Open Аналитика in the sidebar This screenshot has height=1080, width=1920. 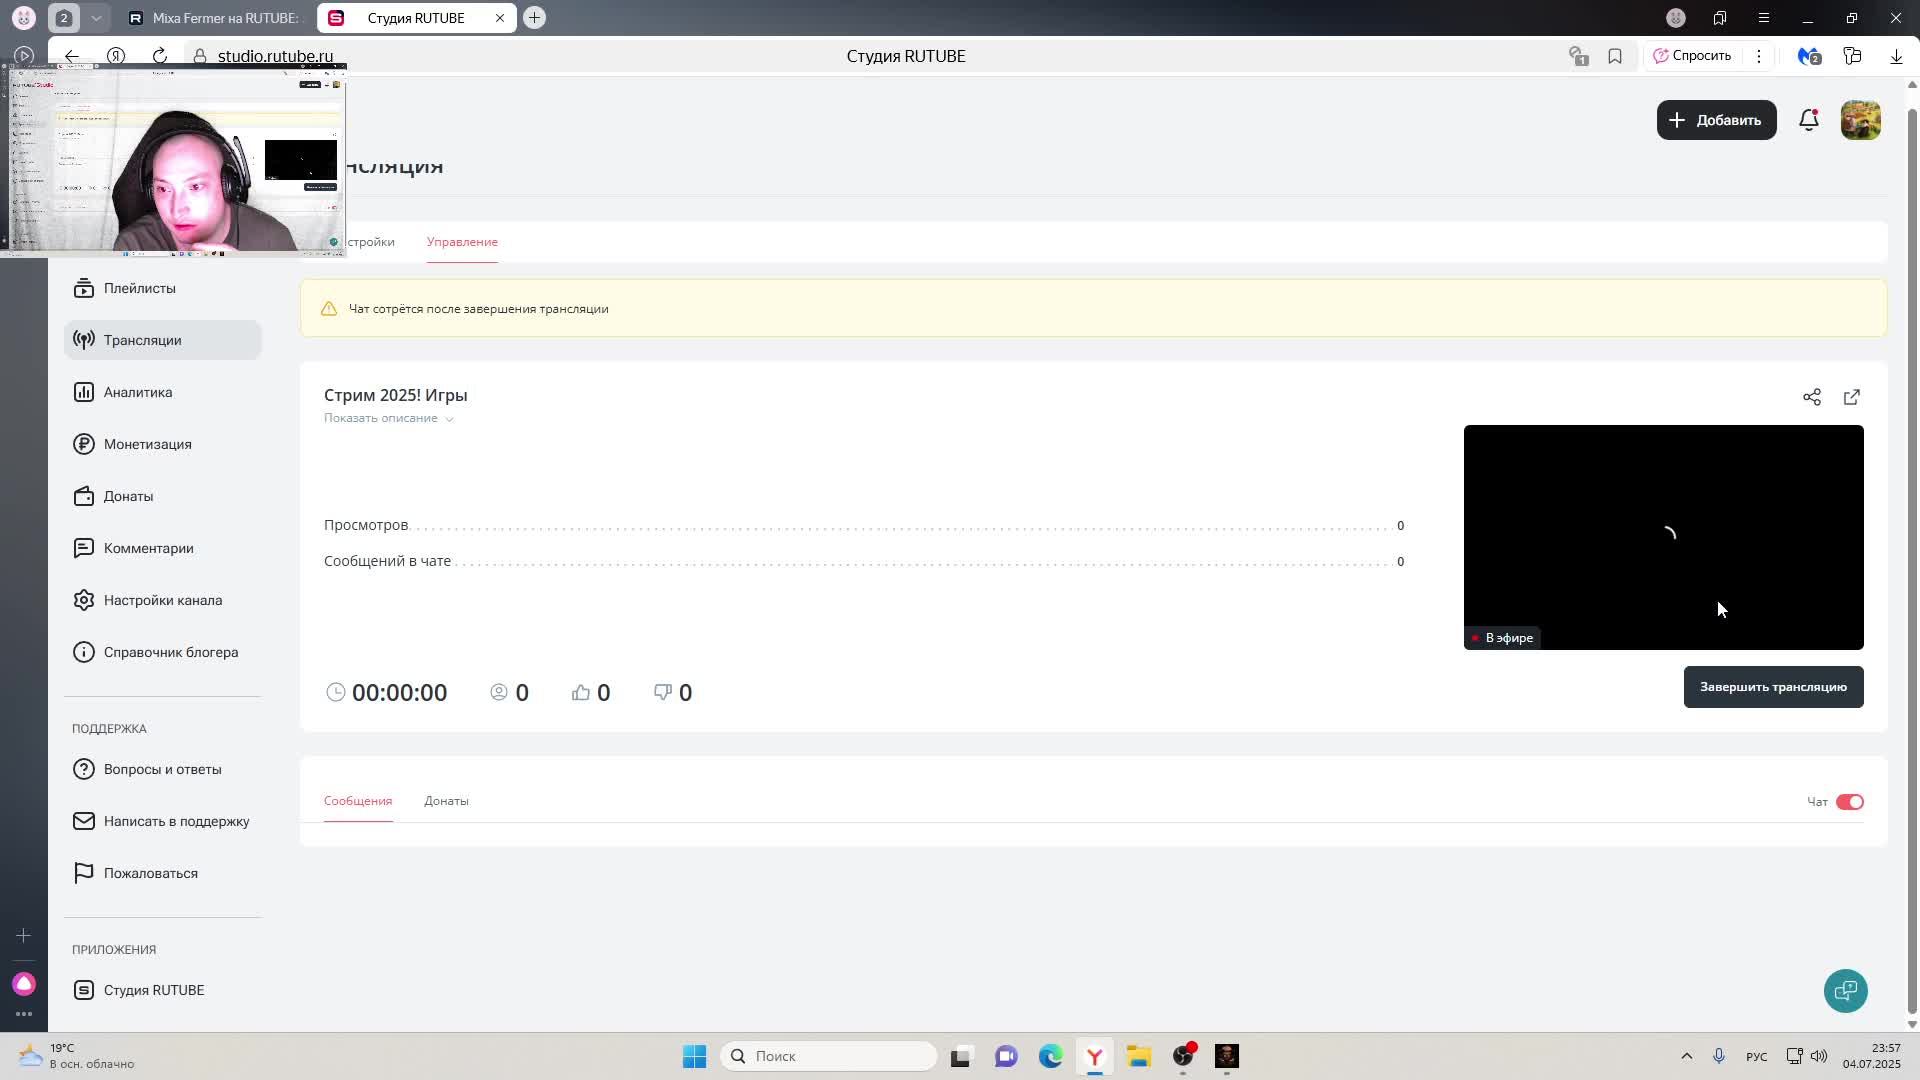138,392
